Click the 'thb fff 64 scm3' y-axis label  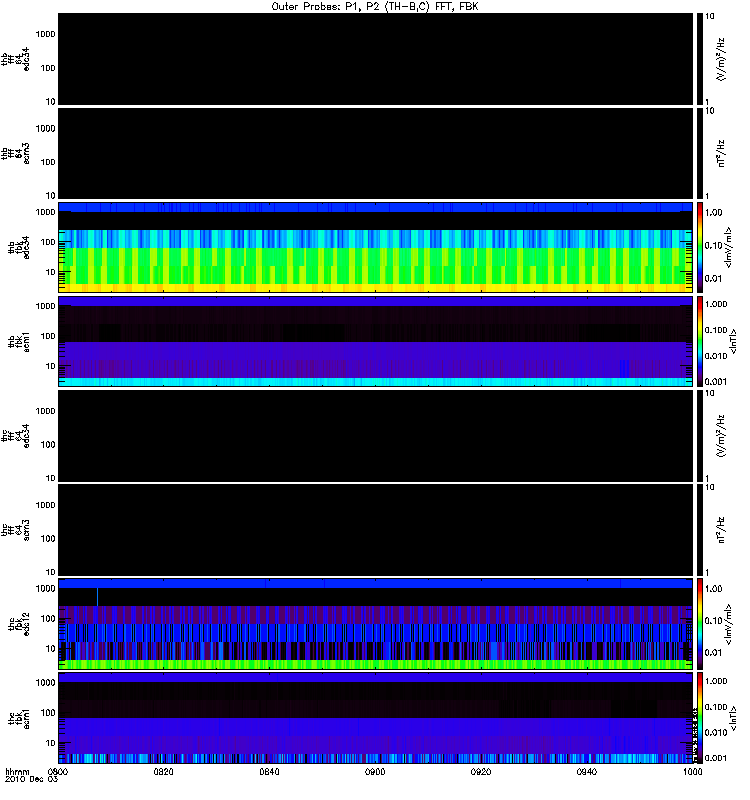pos(15,154)
